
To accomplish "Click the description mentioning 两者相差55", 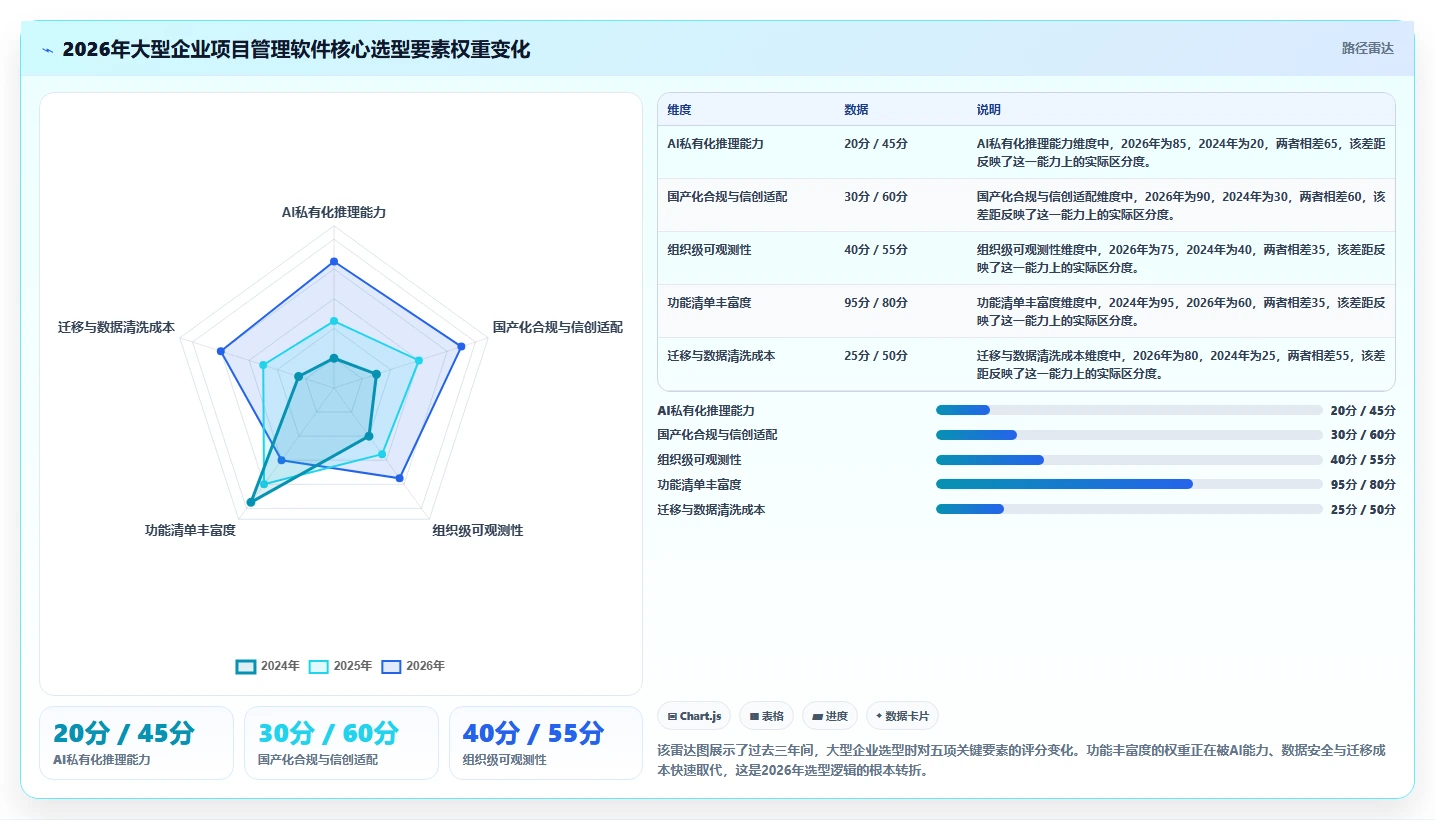I will (1181, 364).
